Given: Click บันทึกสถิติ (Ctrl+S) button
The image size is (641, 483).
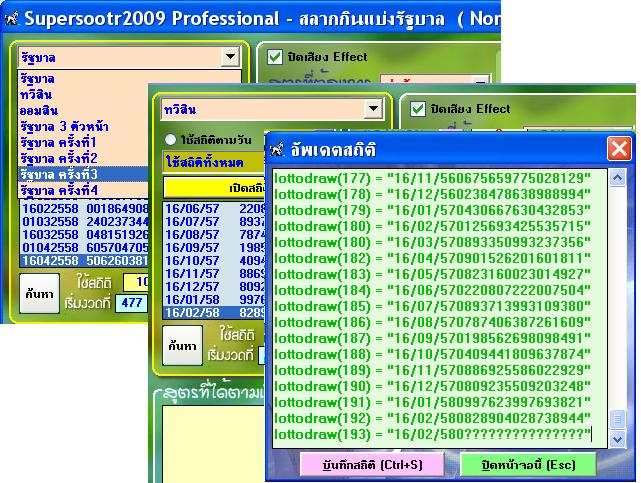Looking at the screenshot, I should click(372, 465).
